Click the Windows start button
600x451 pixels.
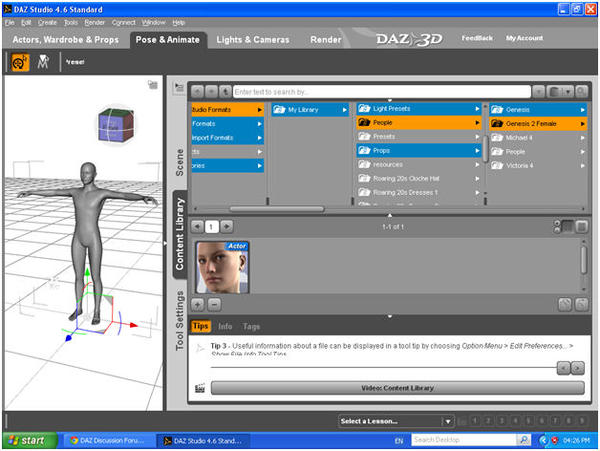pos(29,440)
